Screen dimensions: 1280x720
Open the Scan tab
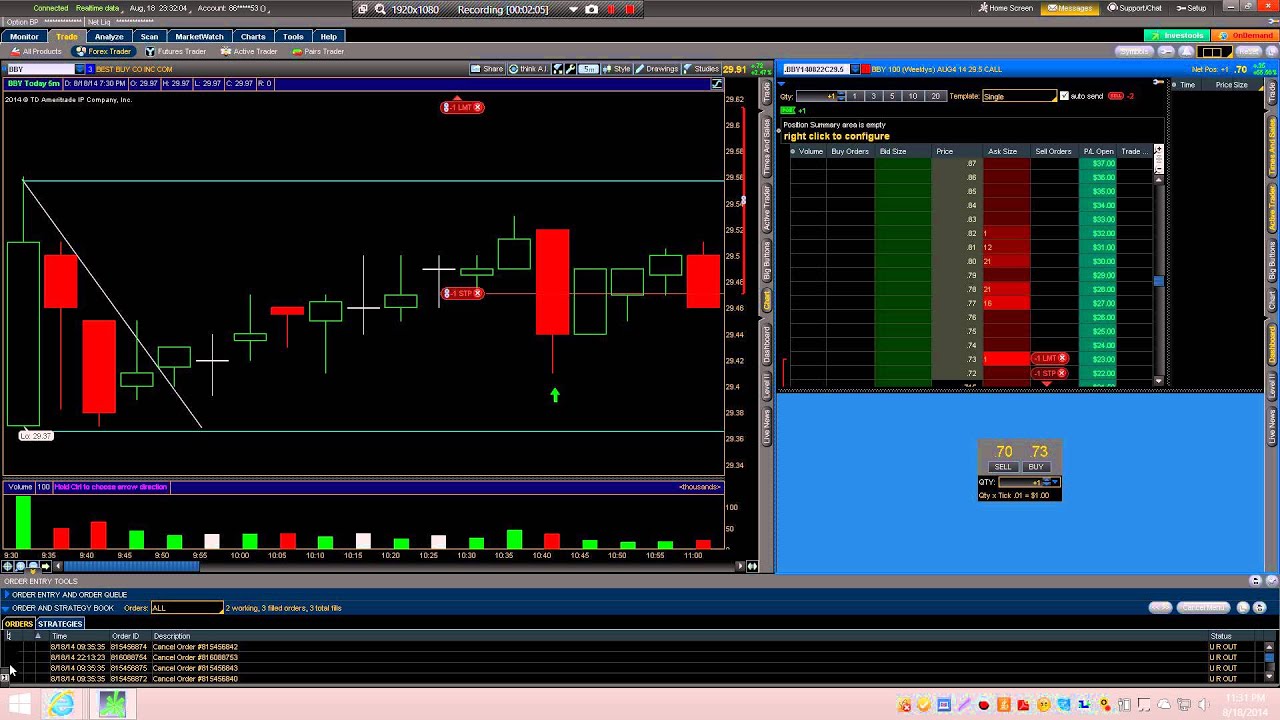click(149, 36)
